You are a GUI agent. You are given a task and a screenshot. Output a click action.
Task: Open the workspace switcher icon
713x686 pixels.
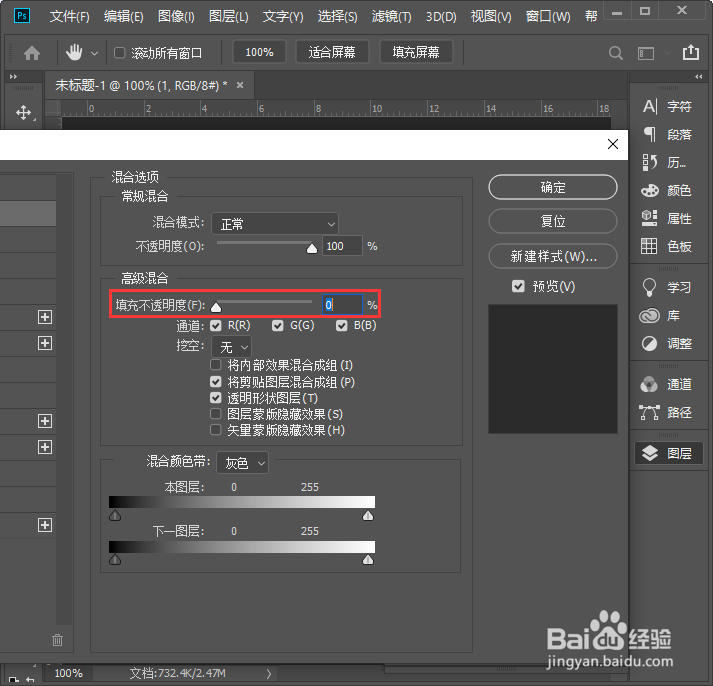pyautogui.click(x=646, y=53)
